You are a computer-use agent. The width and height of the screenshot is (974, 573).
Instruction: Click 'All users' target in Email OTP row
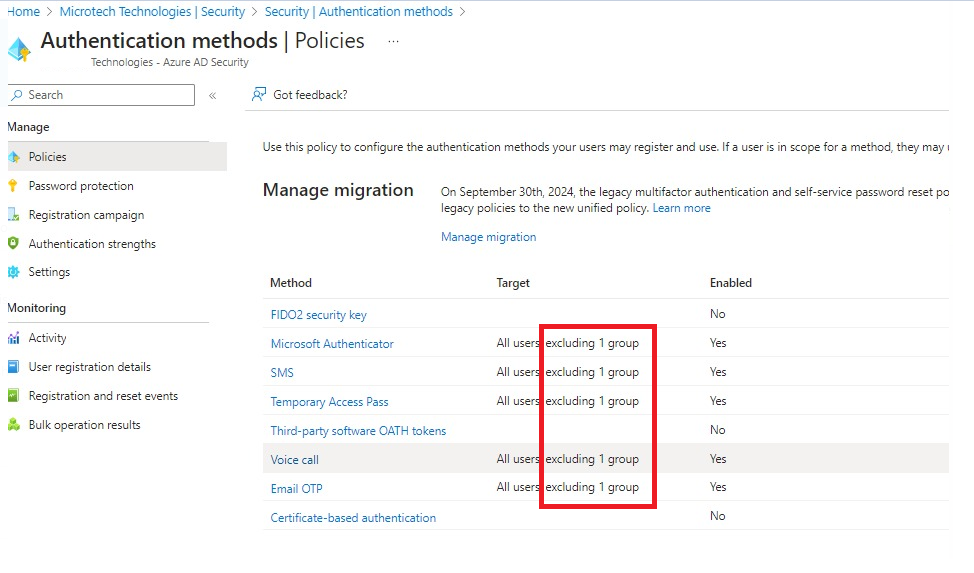click(517, 487)
